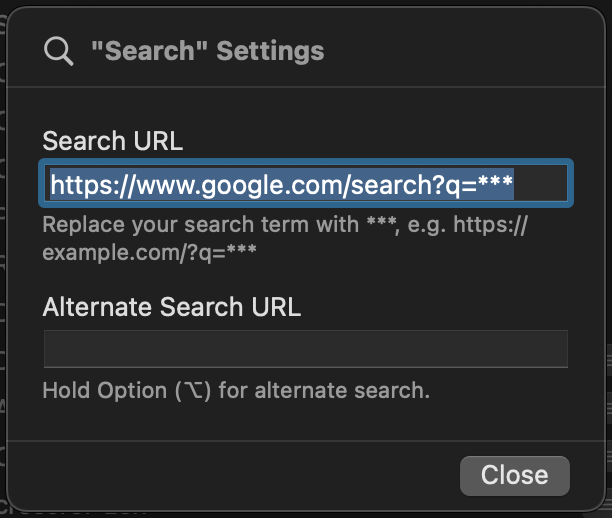The image size is (612, 518).
Task: Click the "***" in the replace hint line
Action: tap(375, 224)
